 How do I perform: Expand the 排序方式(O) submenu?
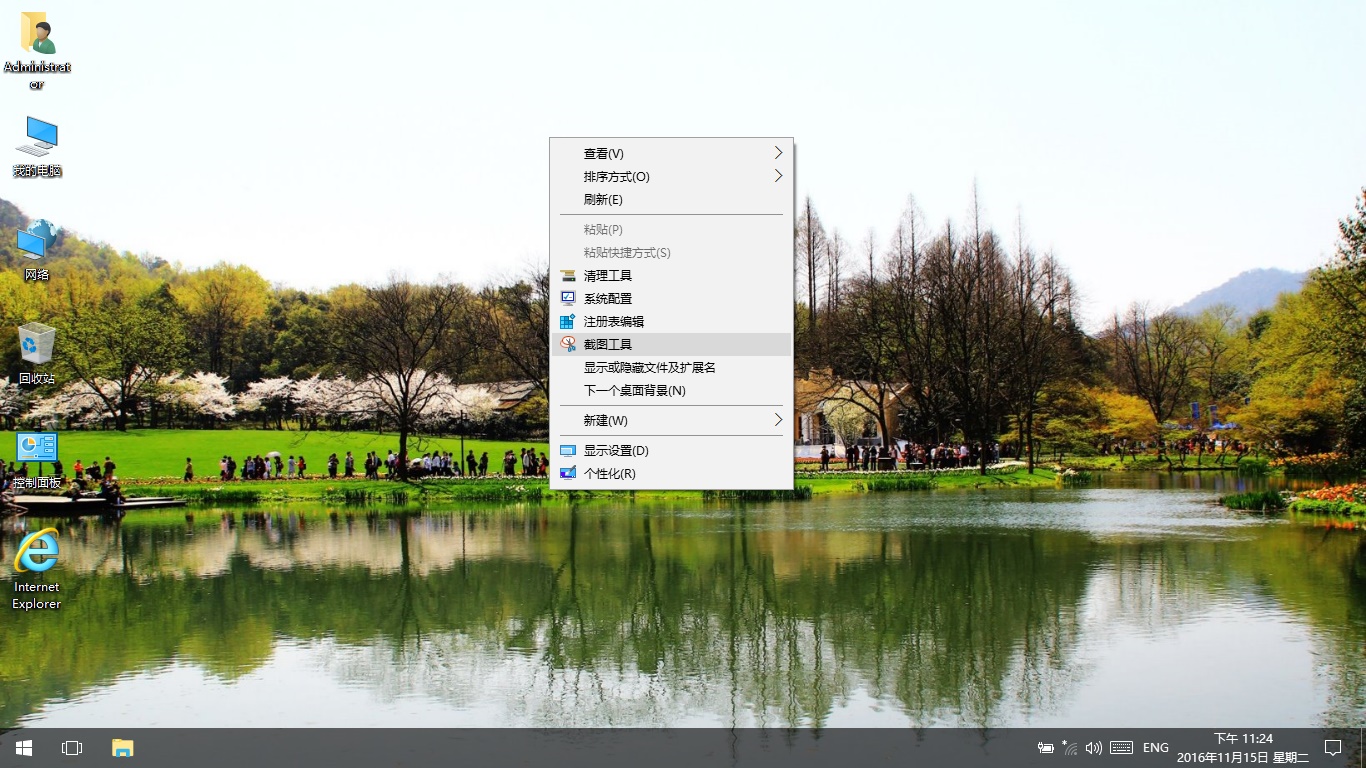click(x=672, y=176)
